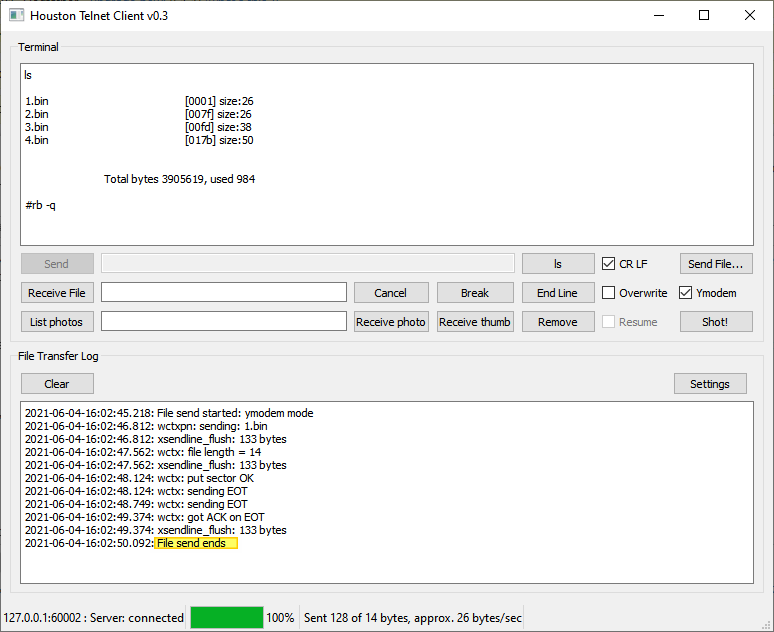Viewport: 774px width, 632px height.
Task: Click the green transfer progress bar
Action: [x=227, y=618]
